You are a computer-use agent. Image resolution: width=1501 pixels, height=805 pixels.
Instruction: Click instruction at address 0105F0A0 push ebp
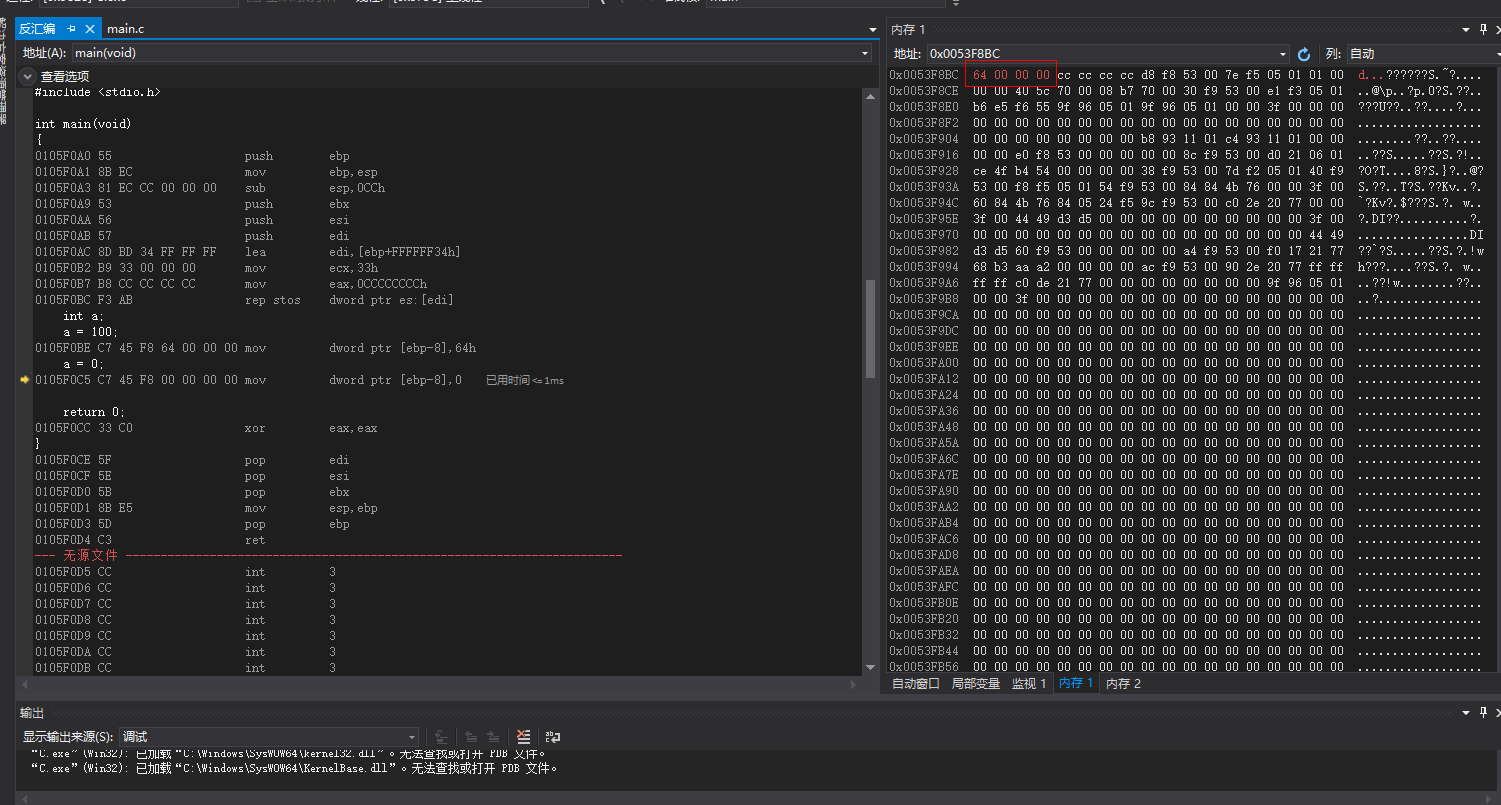pos(192,156)
